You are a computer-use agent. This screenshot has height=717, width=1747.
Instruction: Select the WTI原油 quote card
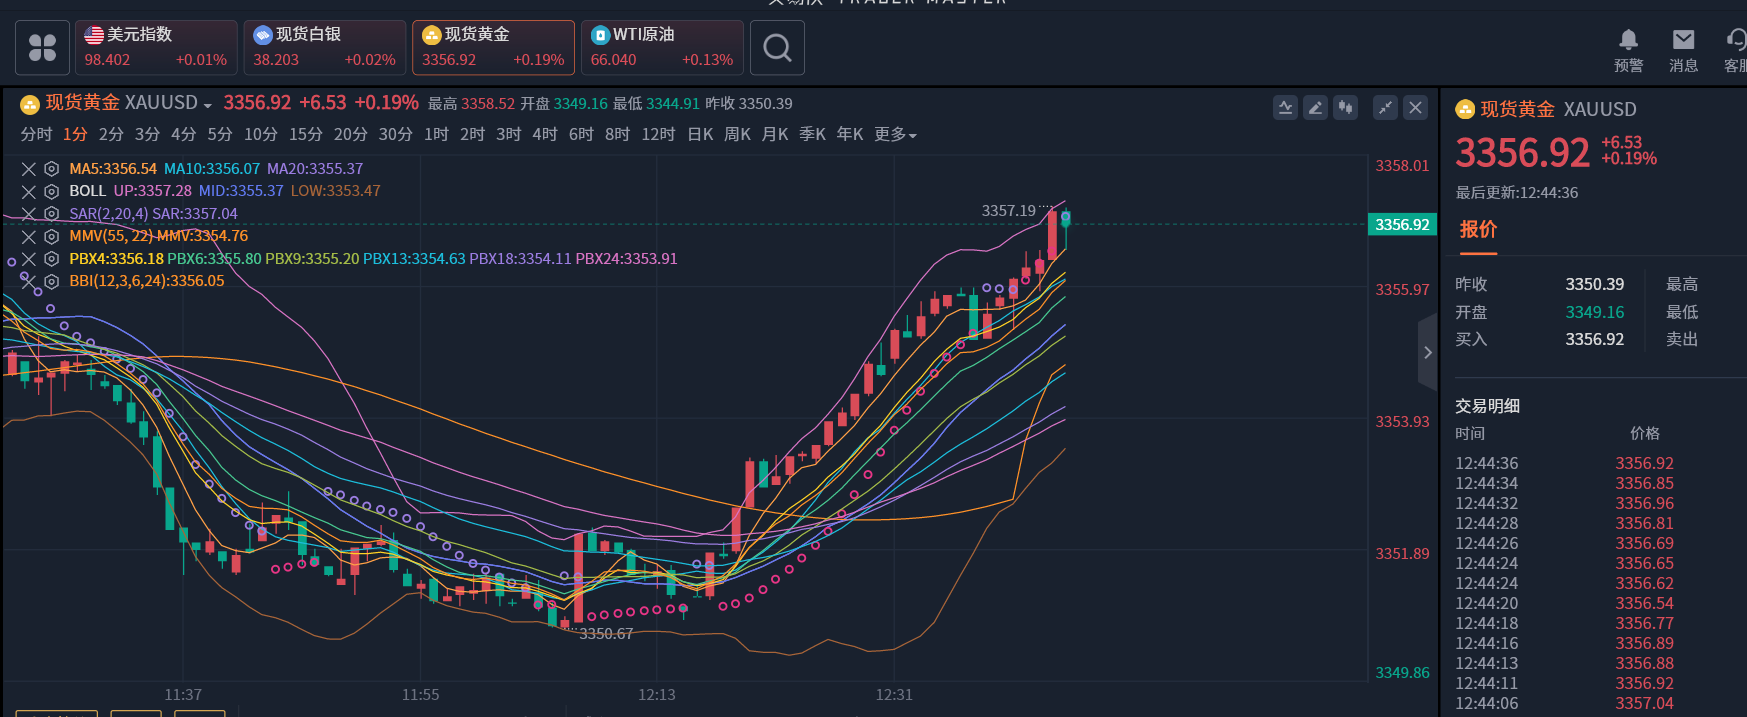point(662,47)
